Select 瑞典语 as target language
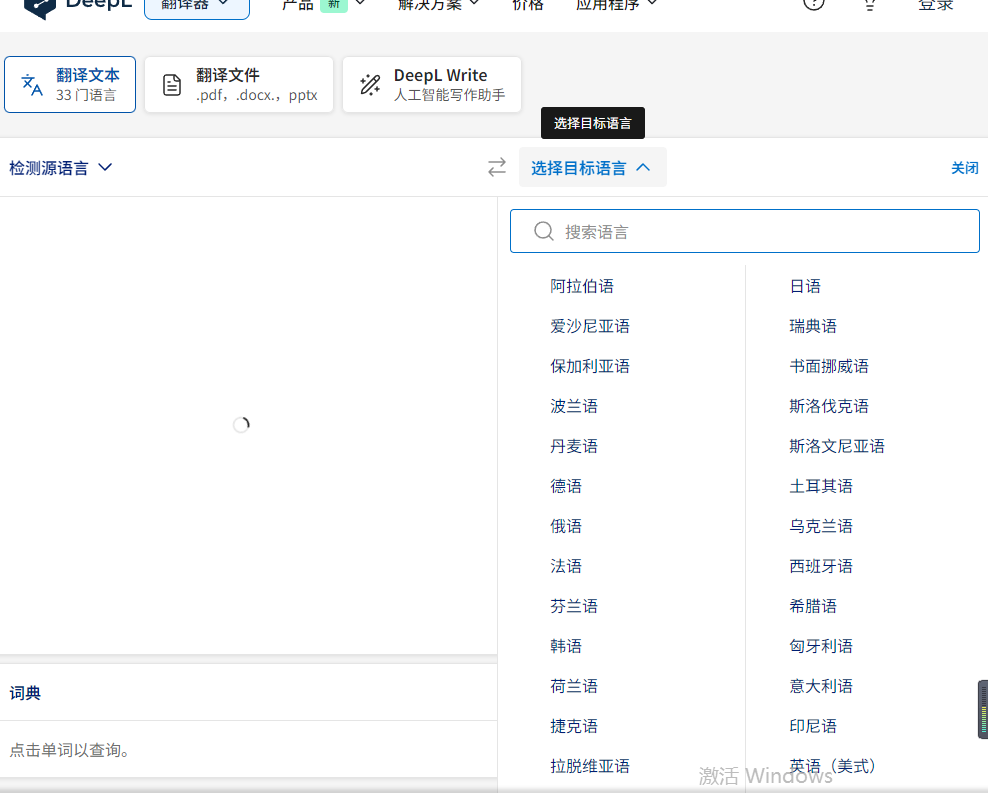This screenshot has height=793, width=988. coord(813,326)
